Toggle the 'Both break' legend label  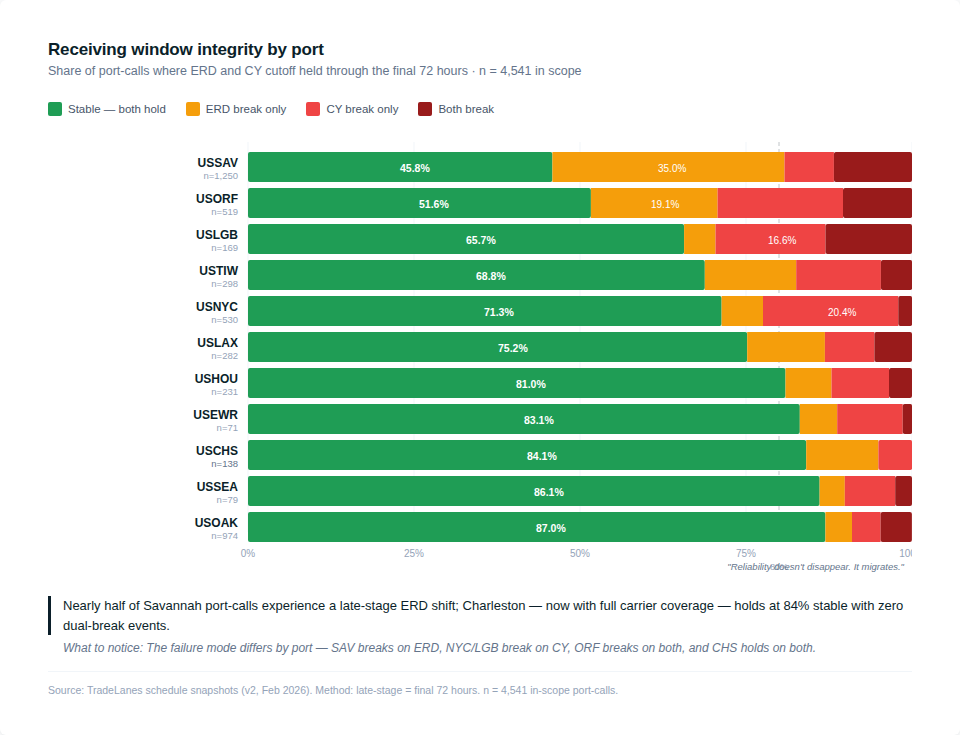(x=466, y=109)
